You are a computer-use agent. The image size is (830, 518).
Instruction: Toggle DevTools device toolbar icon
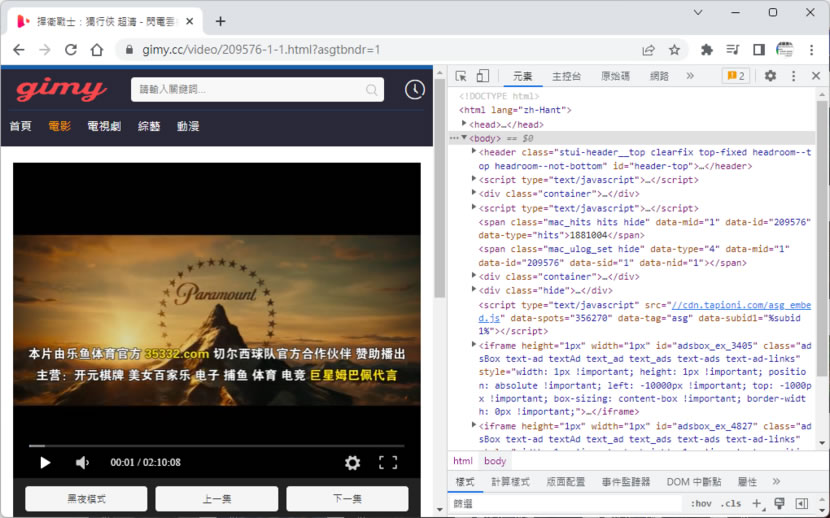pyautogui.click(x=482, y=76)
